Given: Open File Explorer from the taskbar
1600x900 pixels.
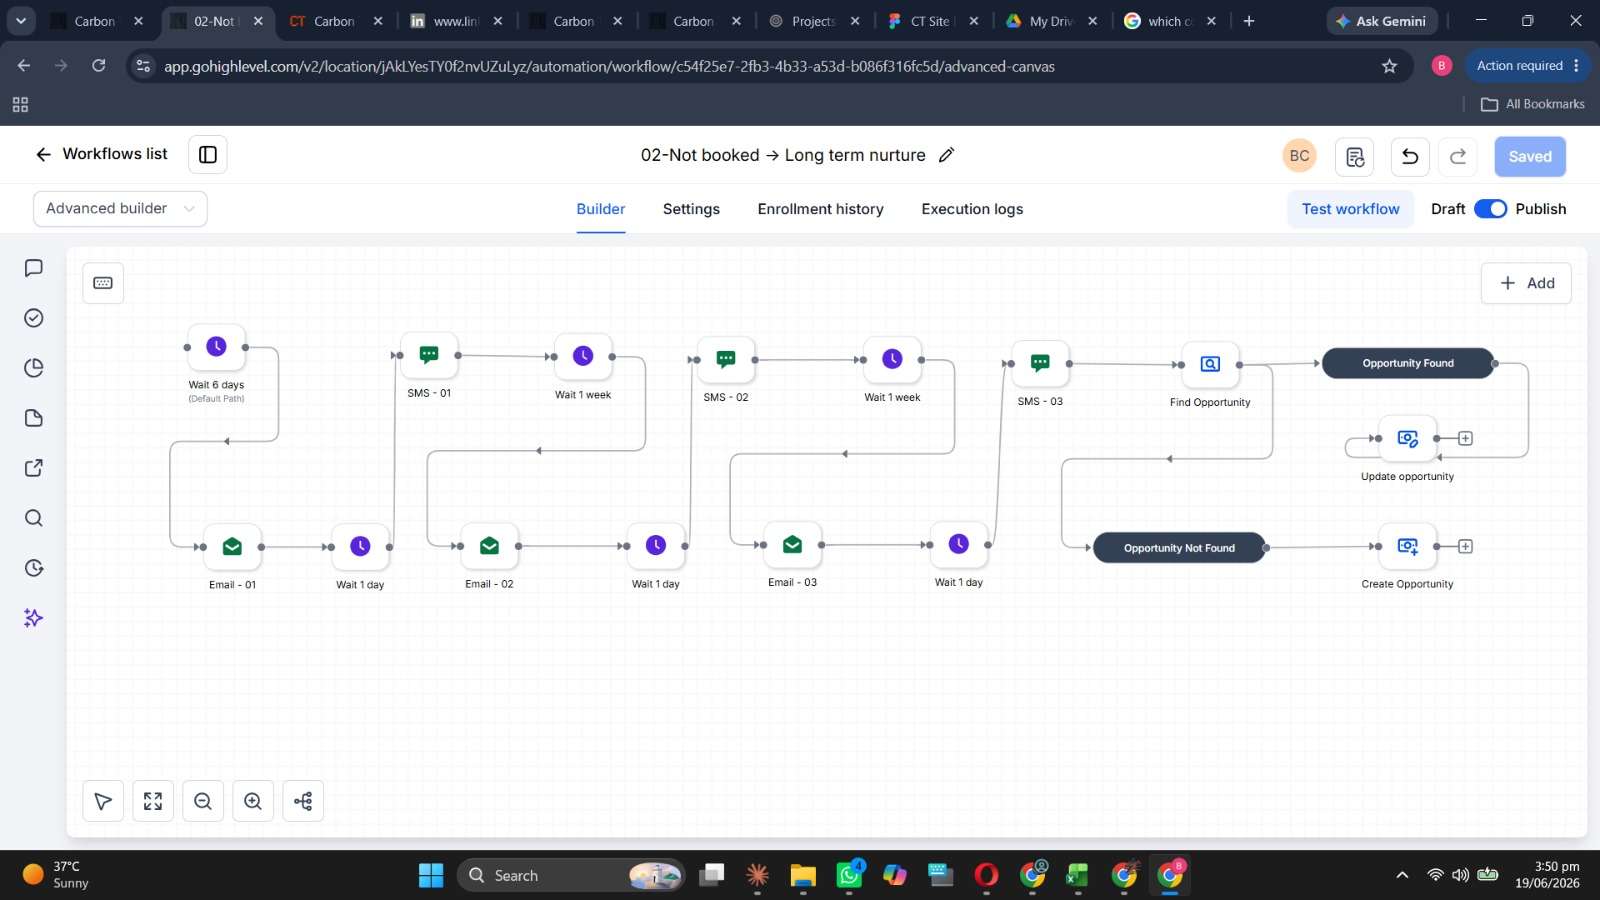Looking at the screenshot, I should (803, 875).
